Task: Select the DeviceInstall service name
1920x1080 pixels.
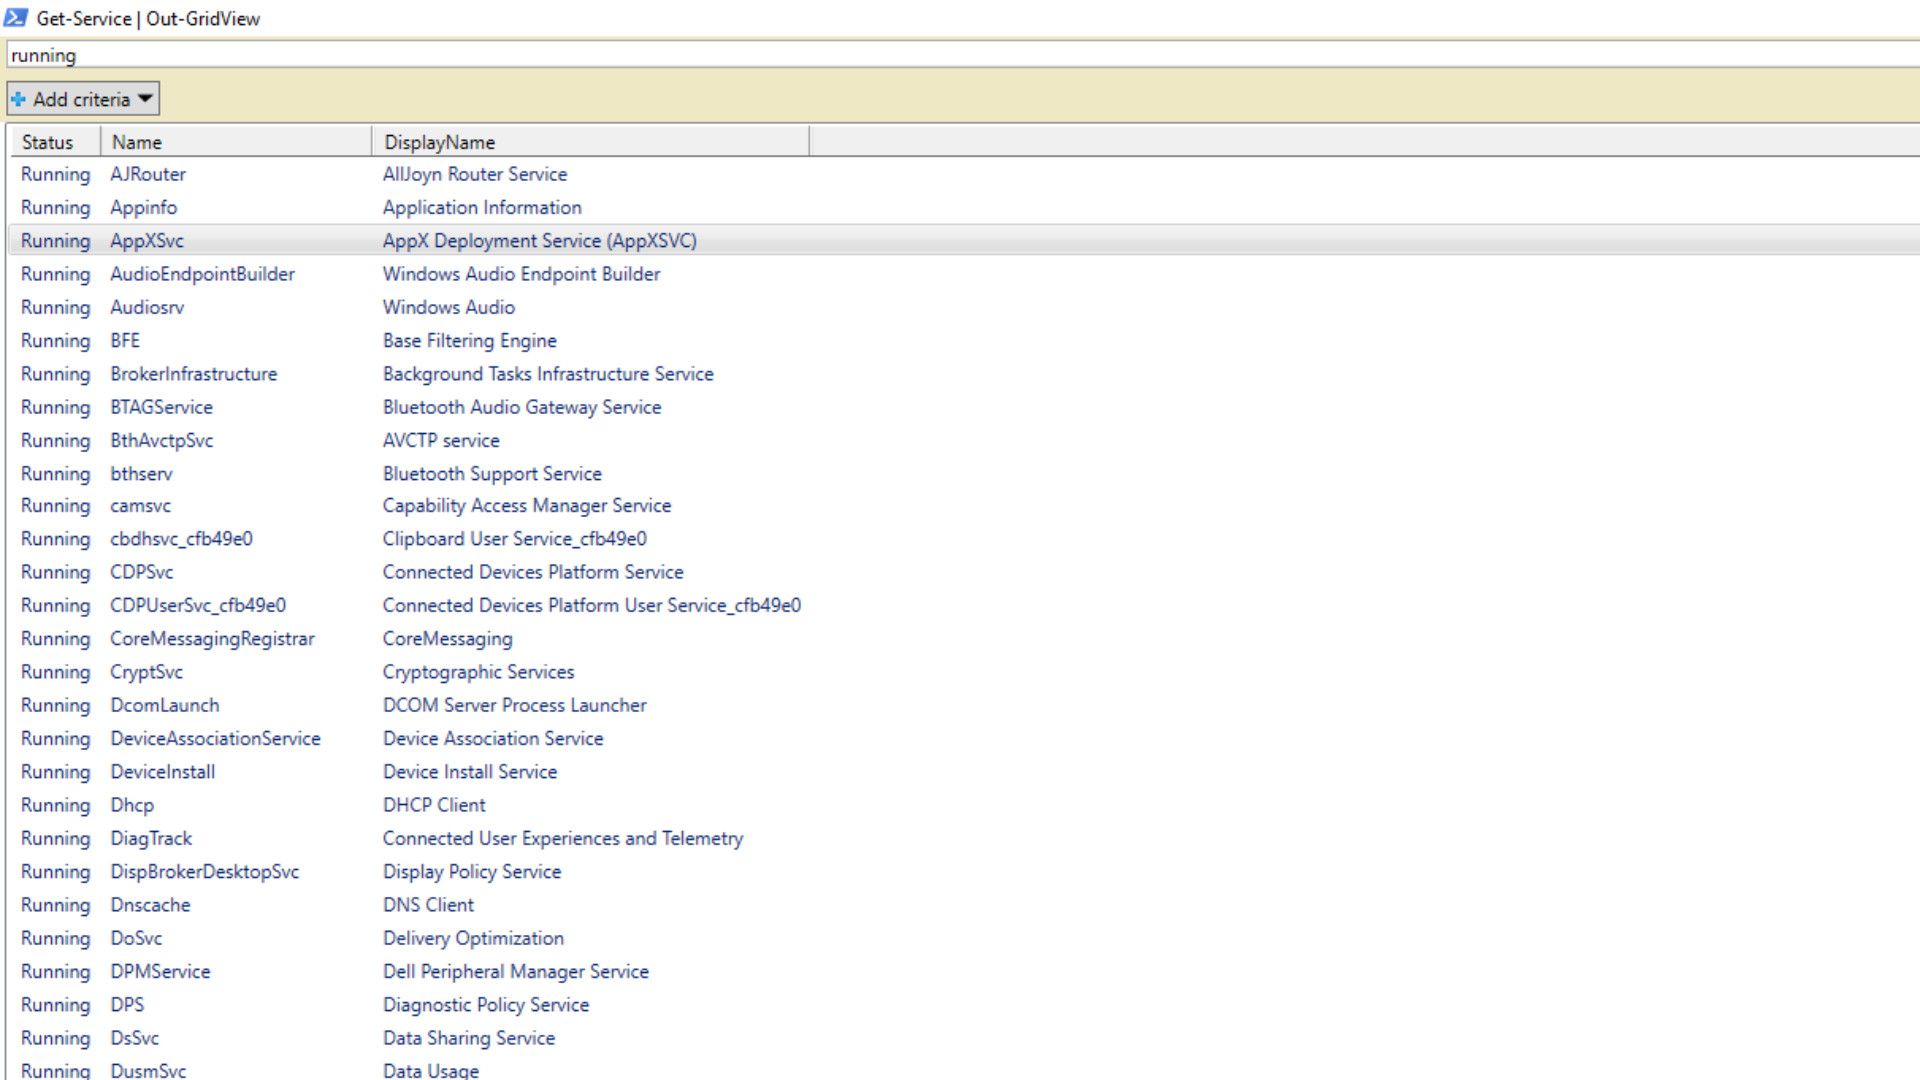Action: tap(163, 772)
